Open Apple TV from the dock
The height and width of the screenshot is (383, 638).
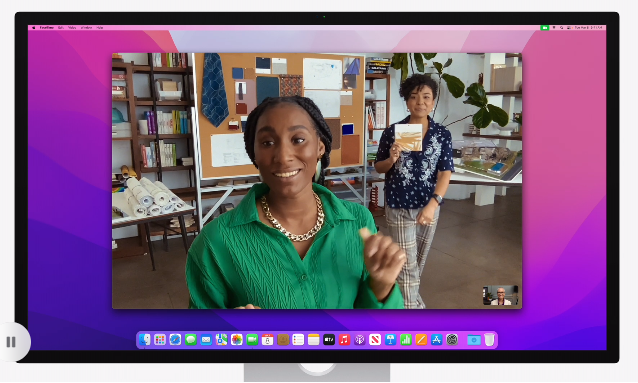329,340
